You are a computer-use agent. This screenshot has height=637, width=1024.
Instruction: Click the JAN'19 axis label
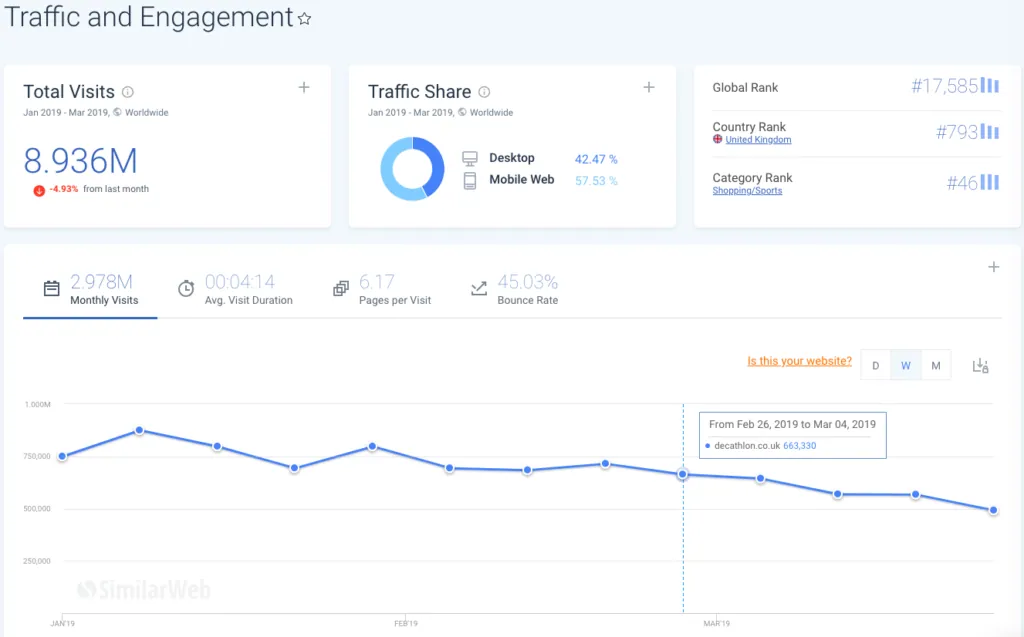(x=63, y=623)
